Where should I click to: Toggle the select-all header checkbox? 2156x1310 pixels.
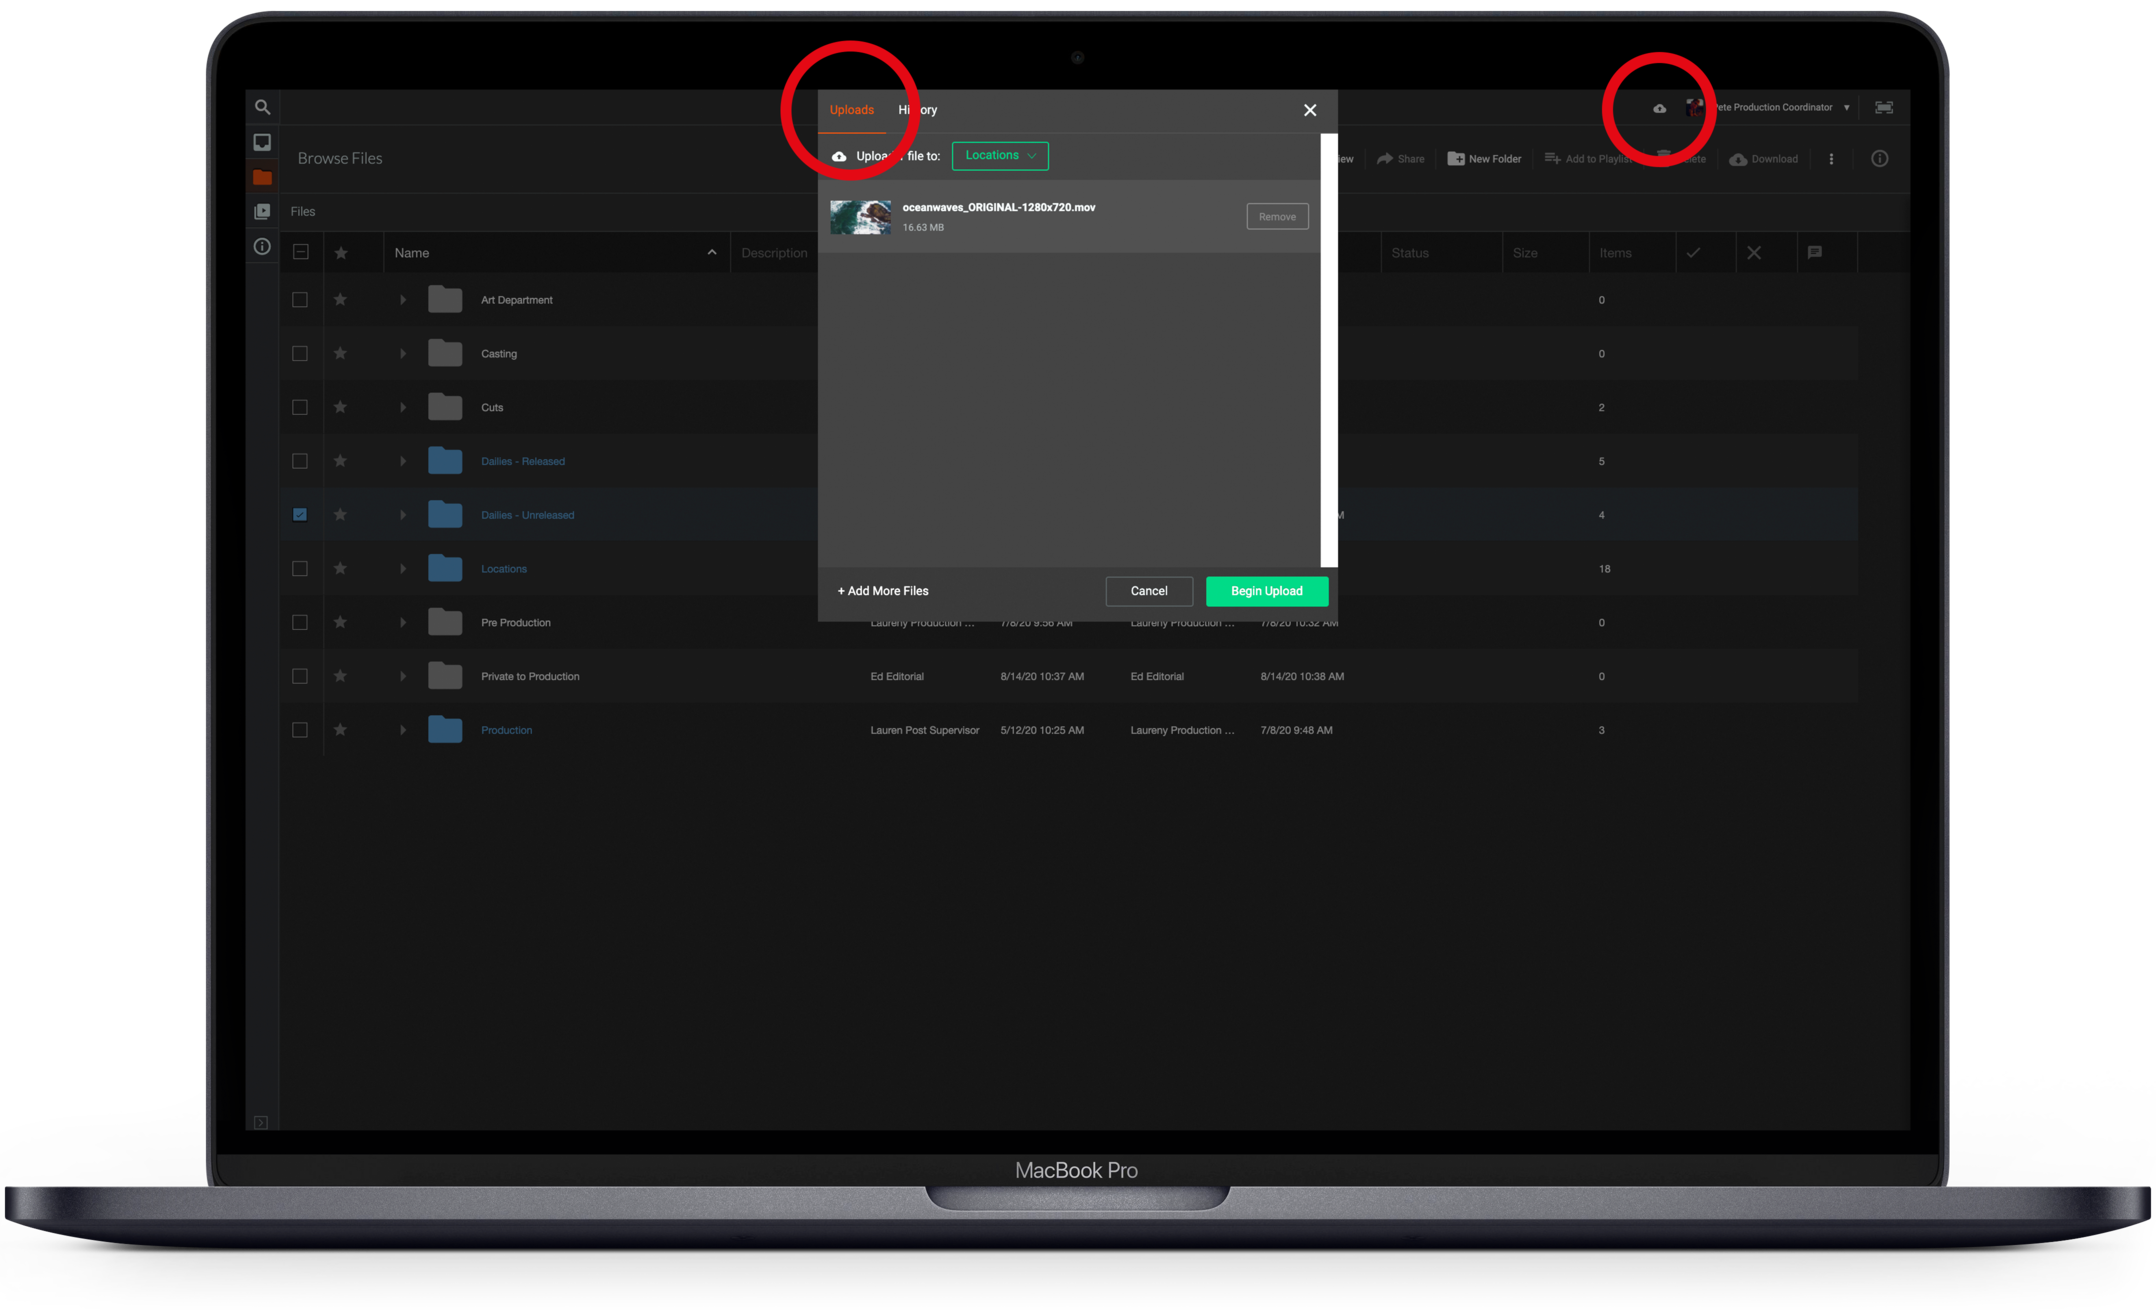pyautogui.click(x=300, y=252)
